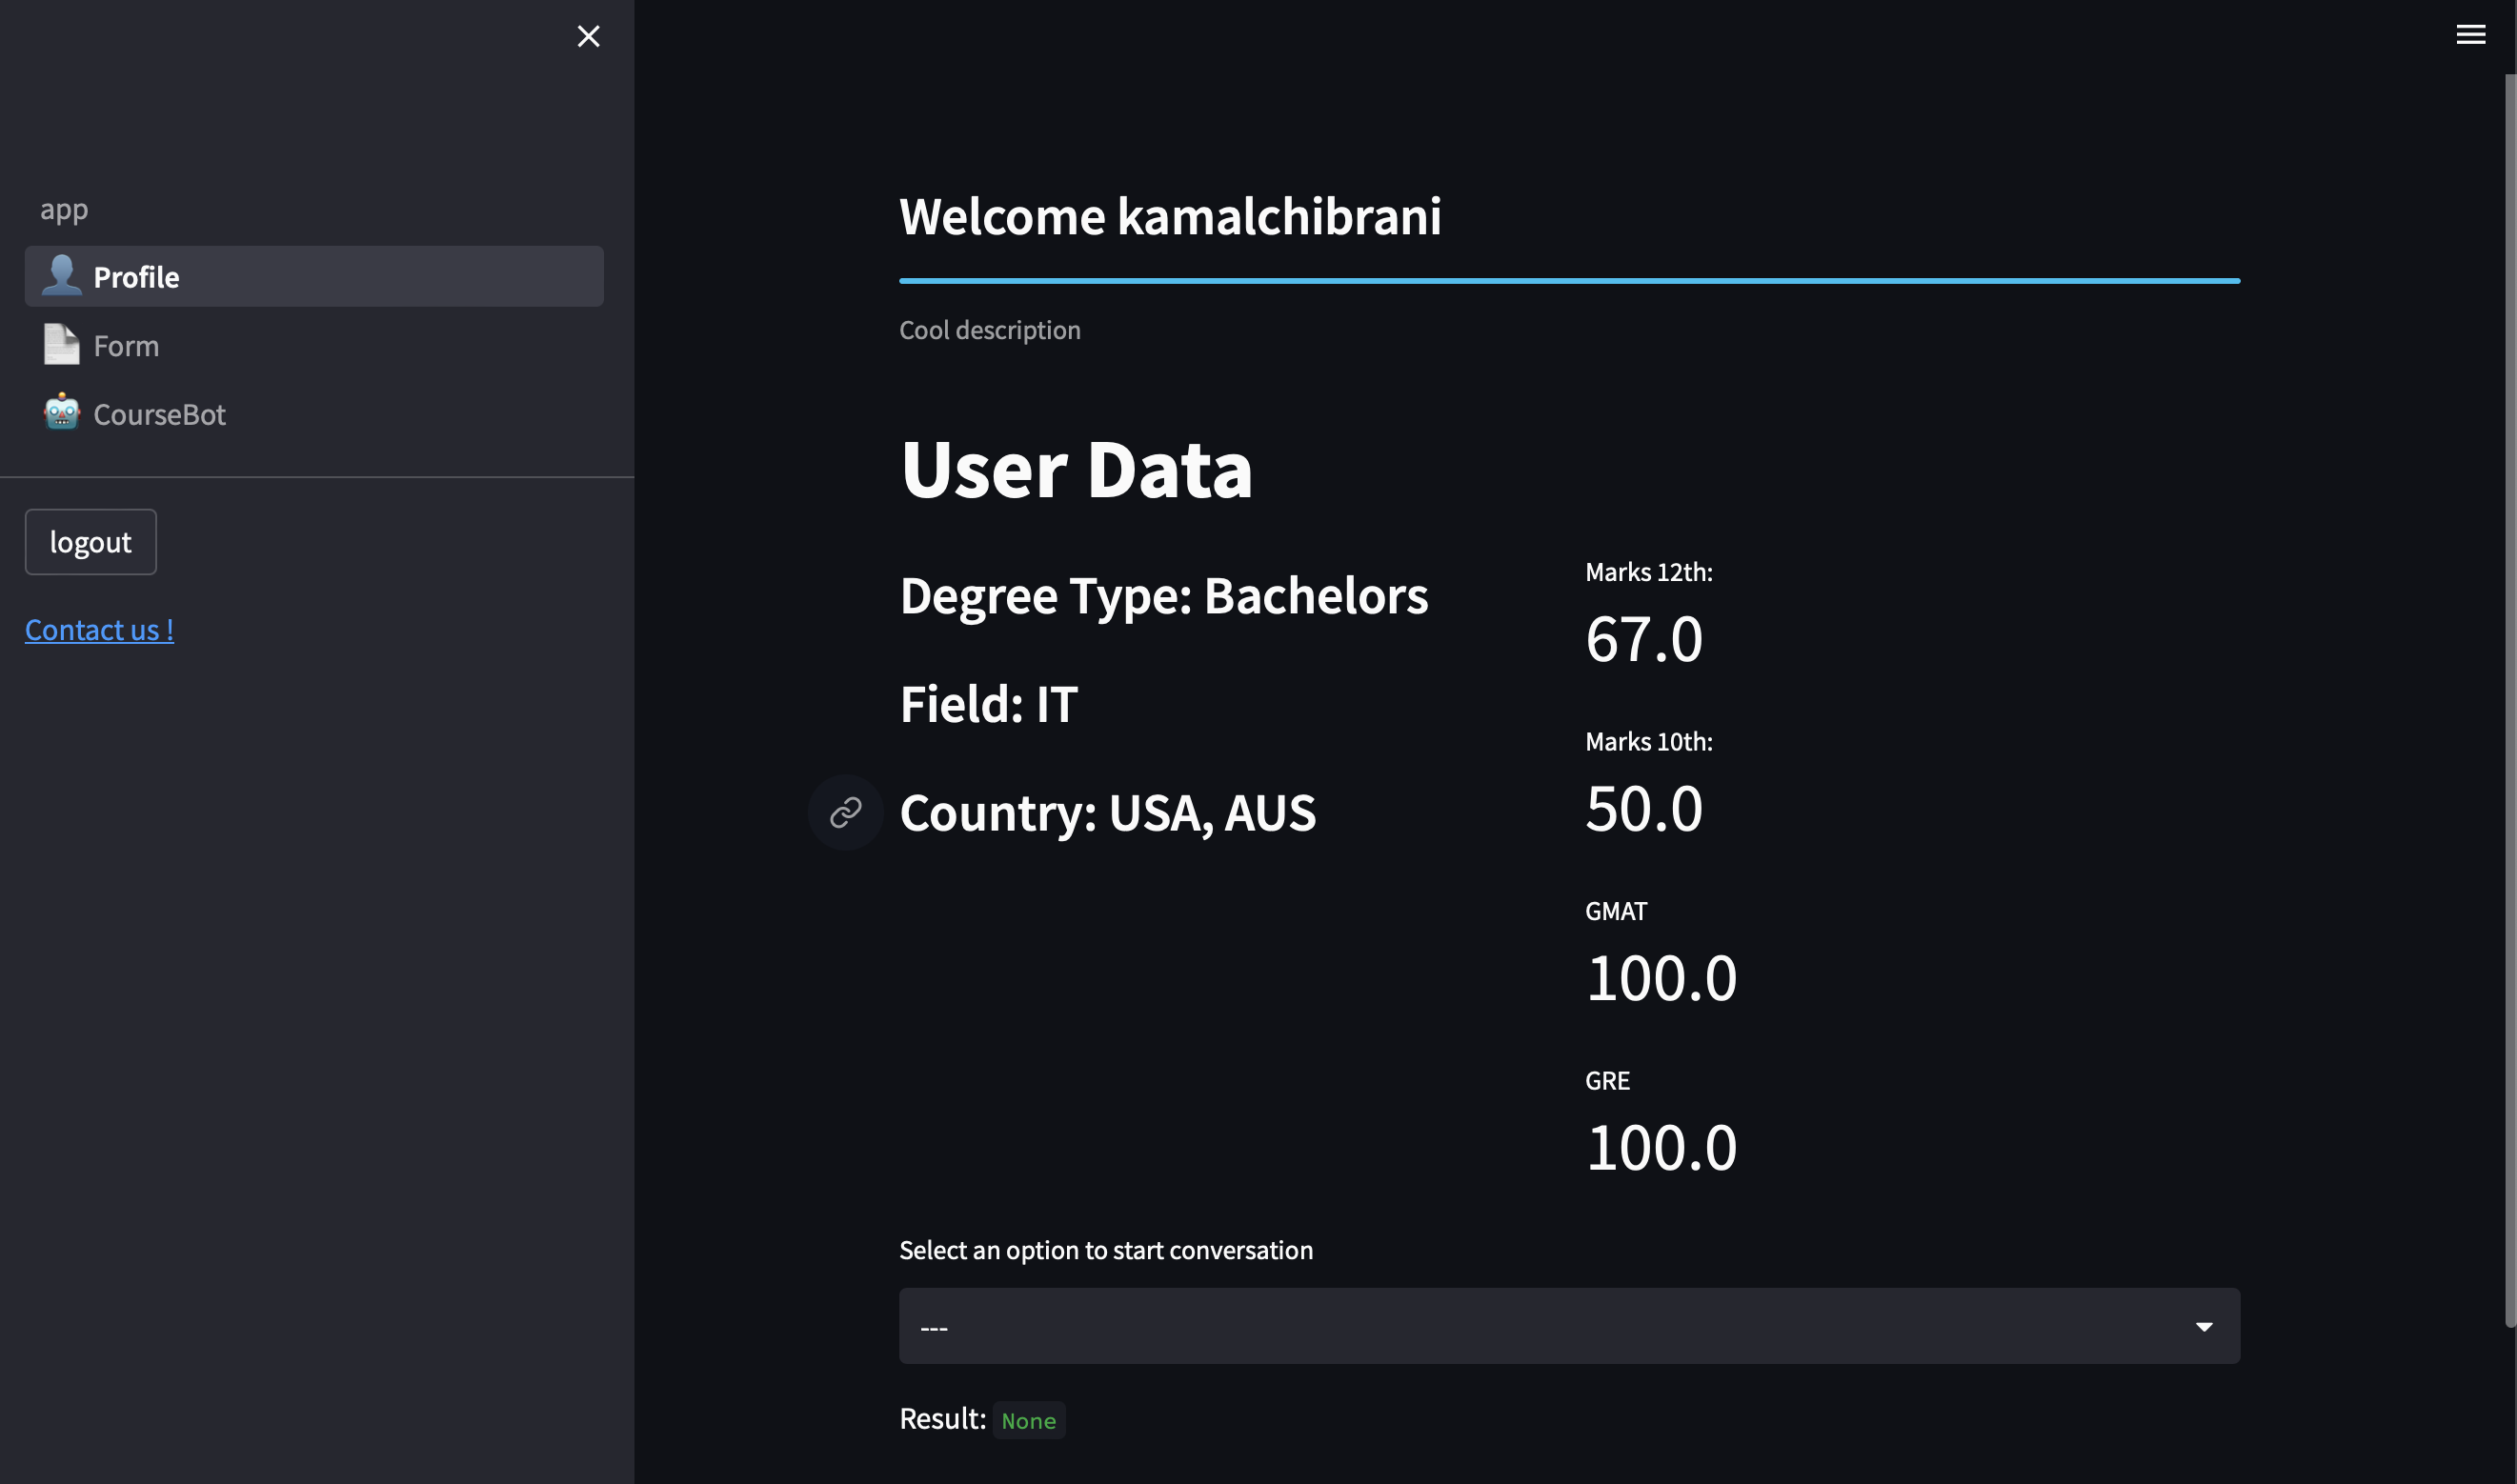Click the Profile person icon
Viewport: 2517px width, 1484px height.
point(61,276)
